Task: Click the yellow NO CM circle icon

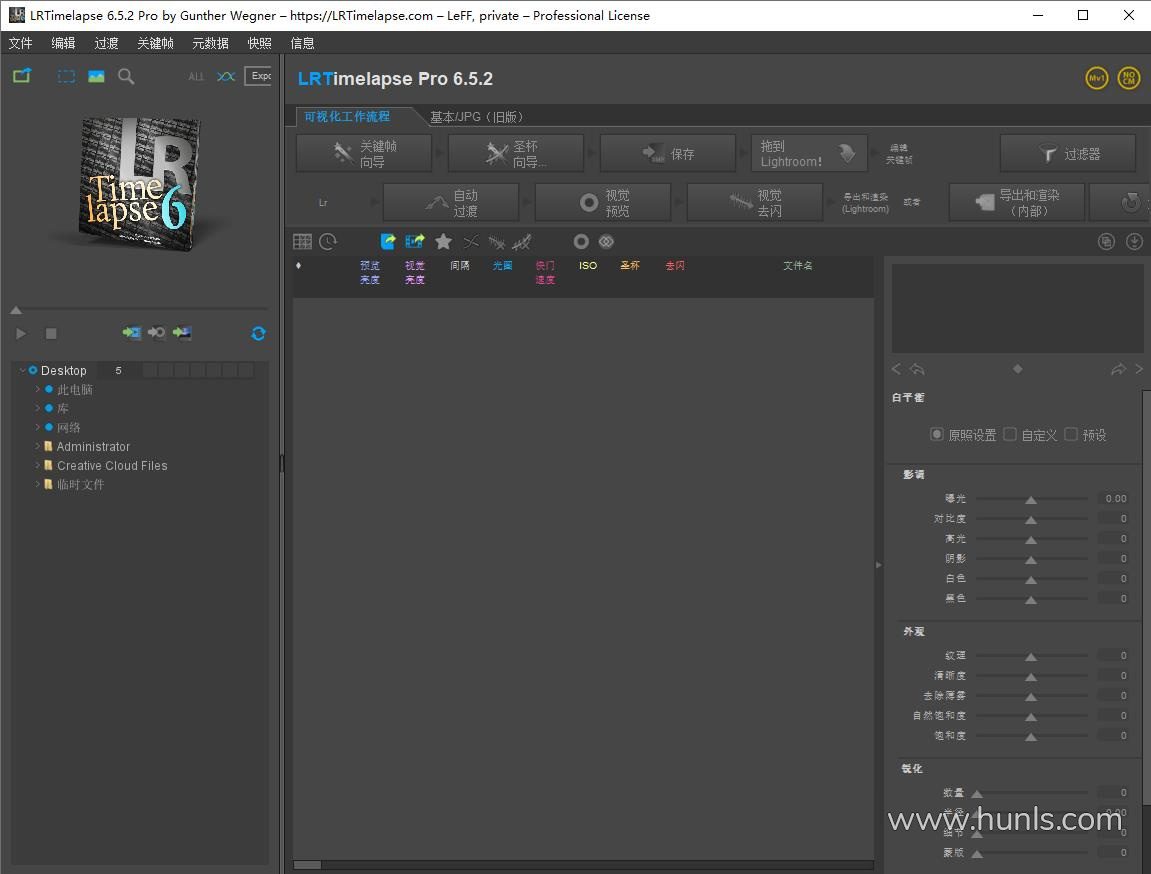Action: point(1129,78)
